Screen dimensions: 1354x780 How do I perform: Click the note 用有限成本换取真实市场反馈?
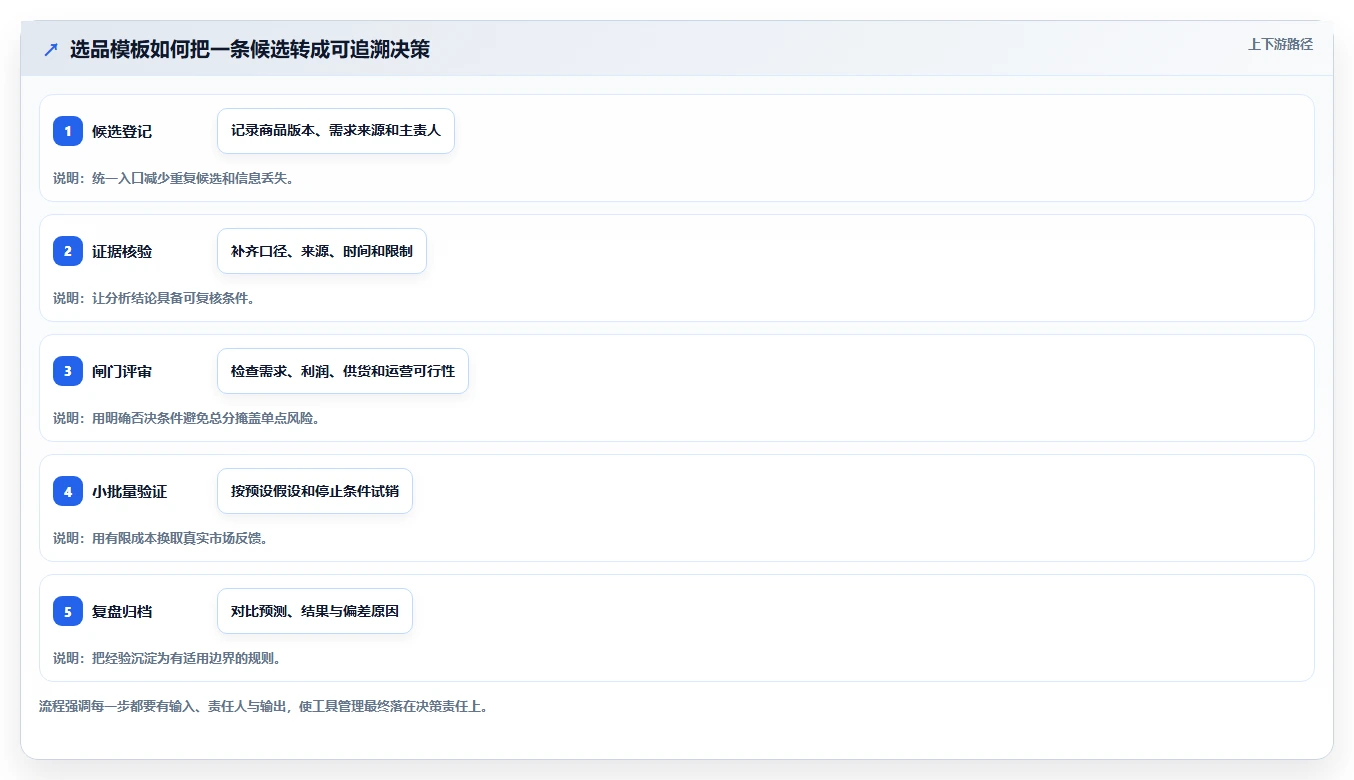tap(161, 538)
